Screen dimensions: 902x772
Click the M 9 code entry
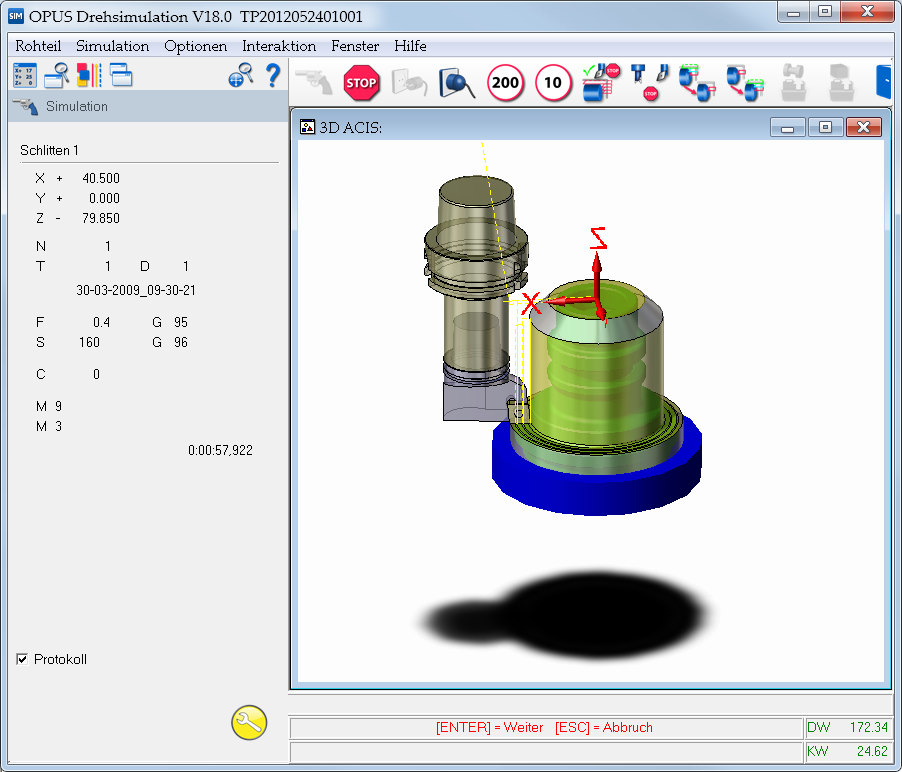click(49, 407)
